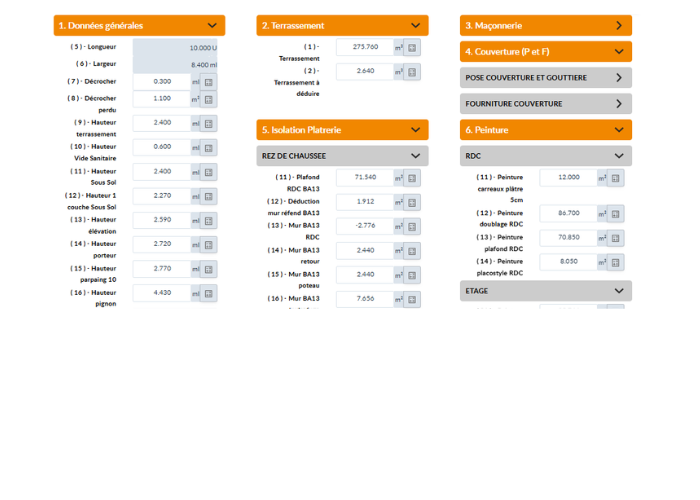The image size is (700, 500).
Task: Open calculator for Peinture placostyle RDC
Action: (616, 262)
